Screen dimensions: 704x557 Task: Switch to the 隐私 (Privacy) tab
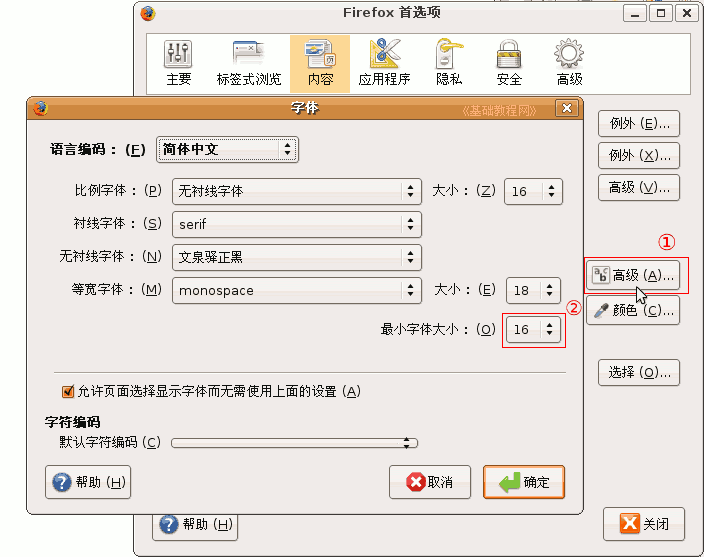(x=449, y=64)
